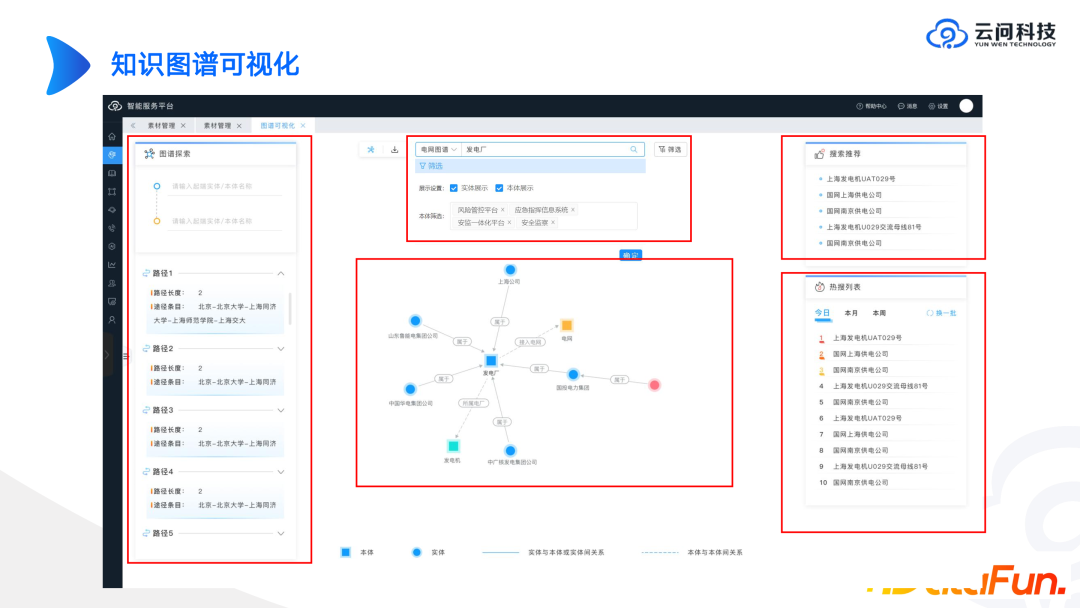Click the download icon in graph toolbar
The height and width of the screenshot is (608, 1080).
[x=395, y=149]
